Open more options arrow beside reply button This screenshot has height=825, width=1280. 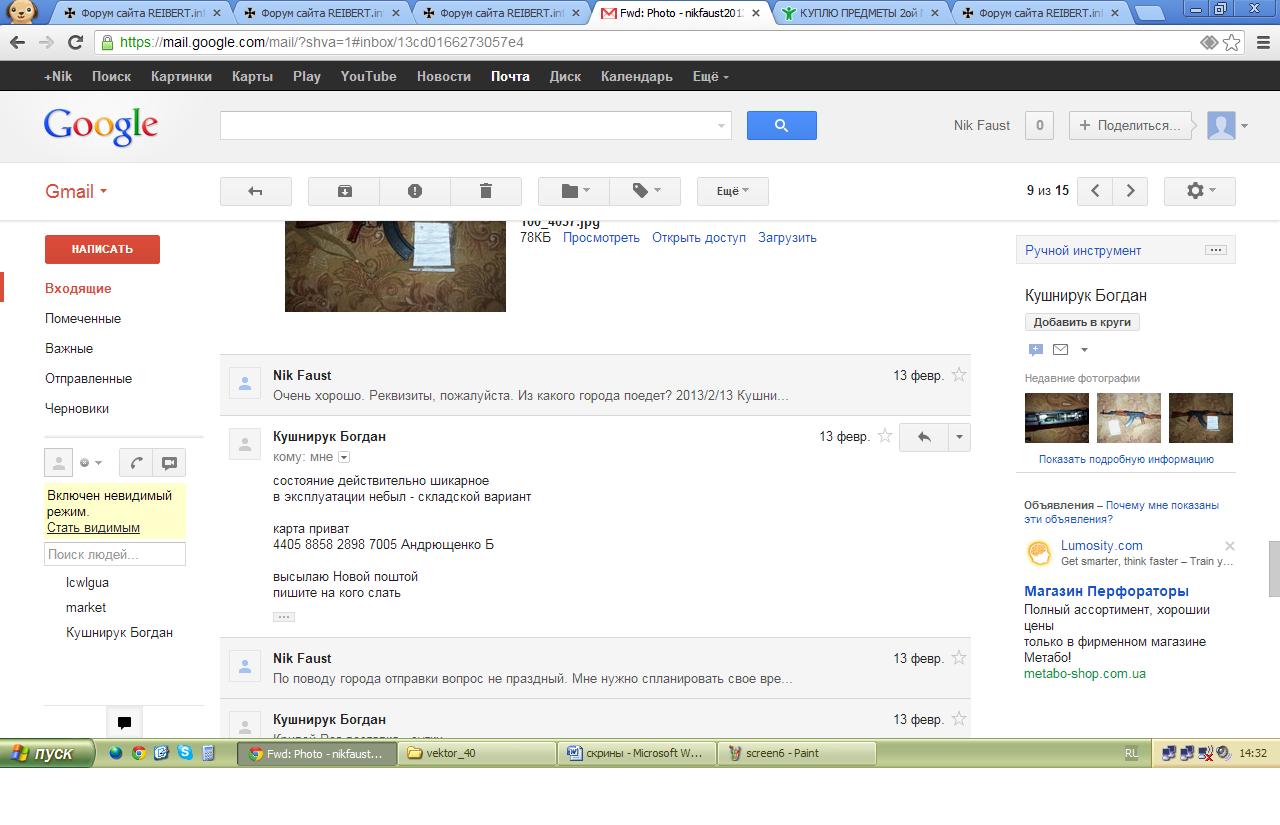click(x=959, y=437)
